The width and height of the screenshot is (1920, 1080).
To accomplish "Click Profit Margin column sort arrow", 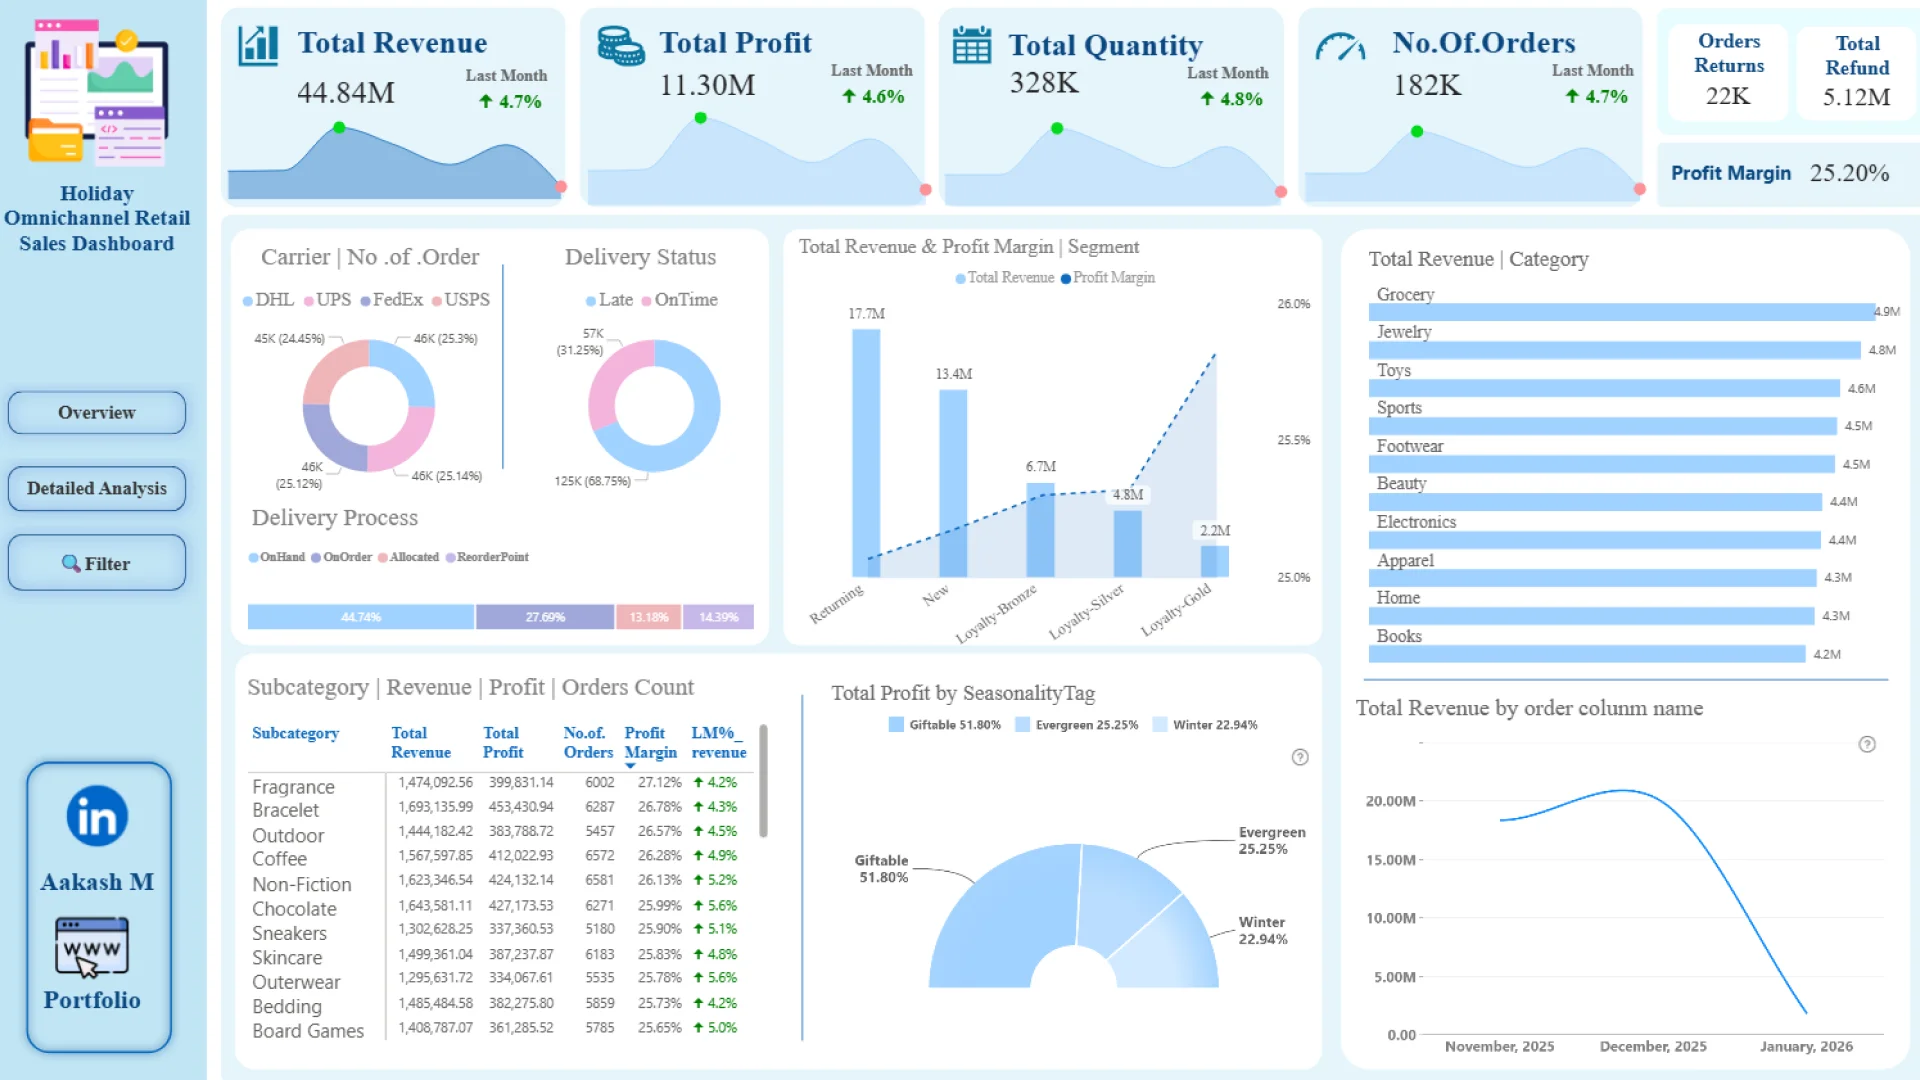I will [630, 766].
